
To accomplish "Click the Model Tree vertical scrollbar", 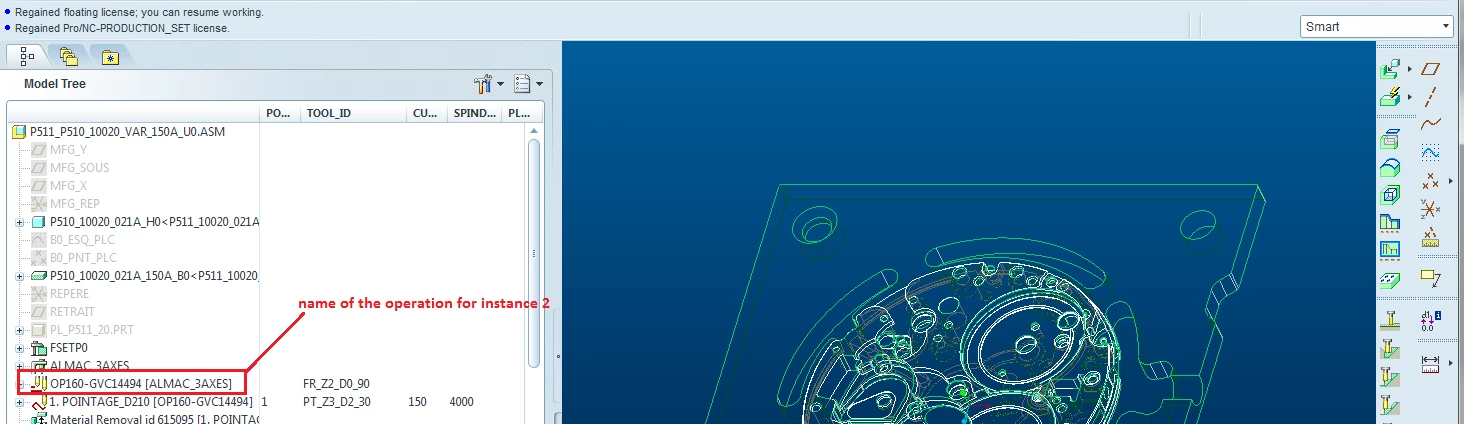I will pyautogui.click(x=534, y=252).
